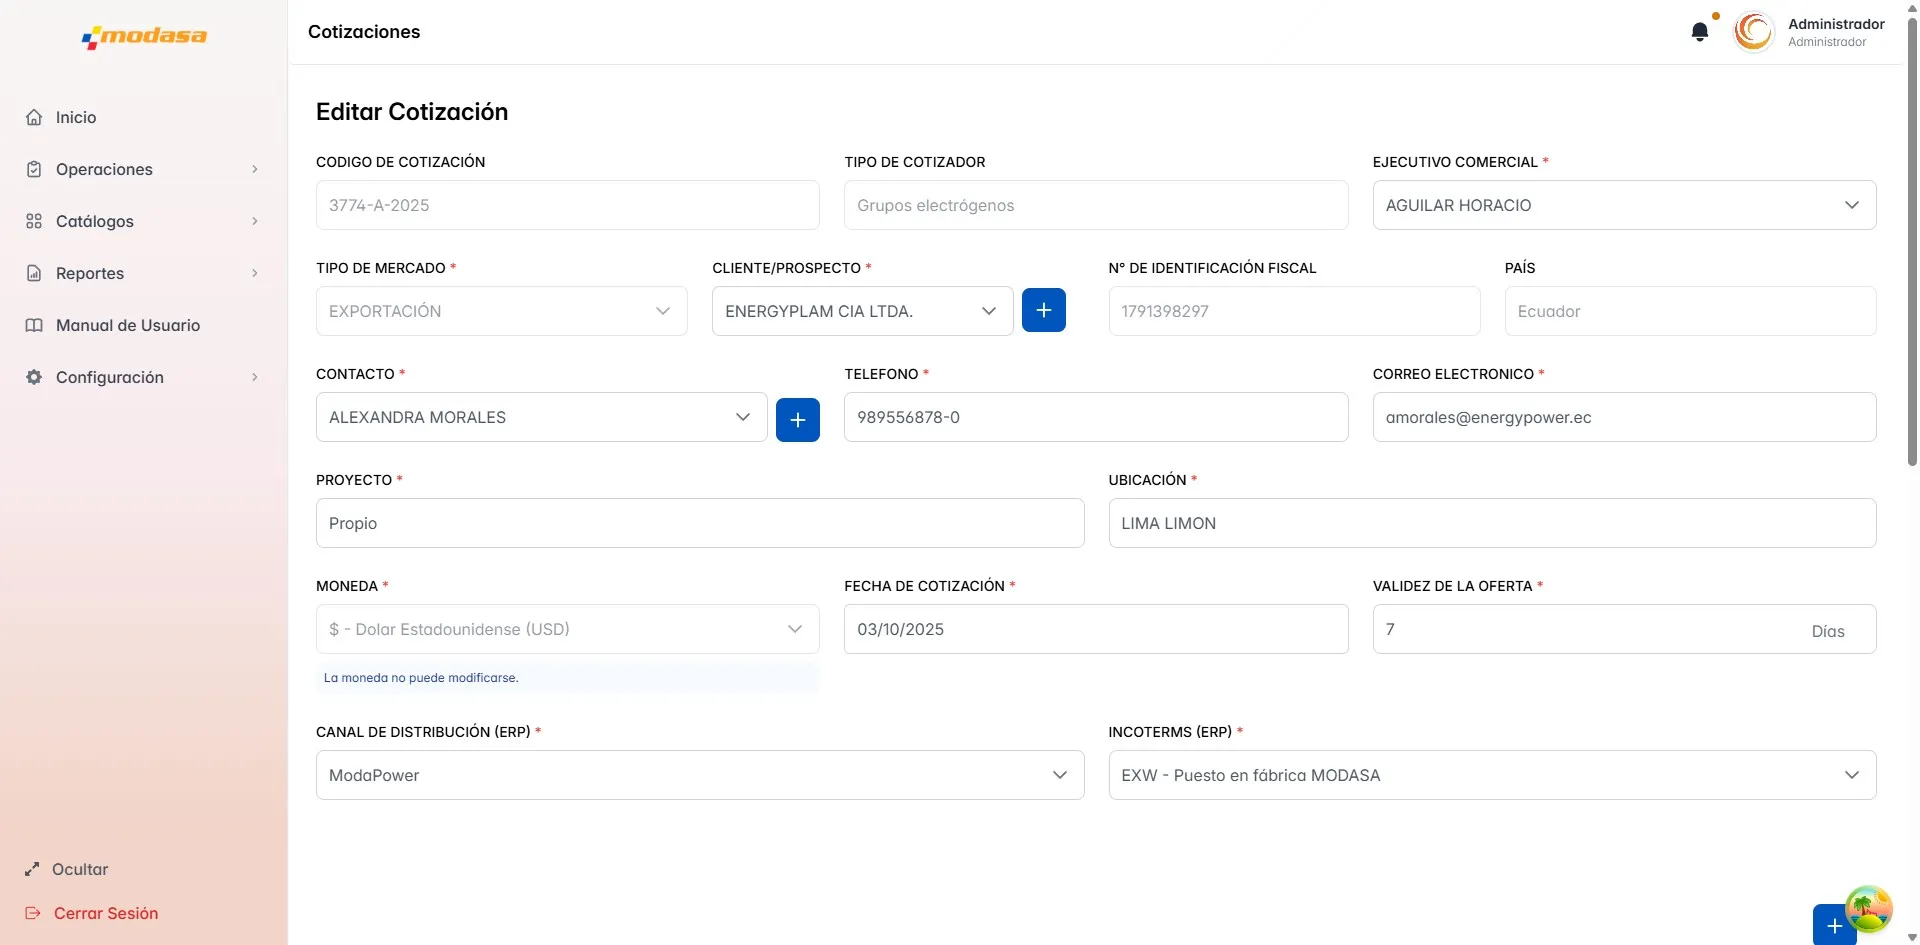Open the Cliente/Prospecto dropdown

coord(861,311)
